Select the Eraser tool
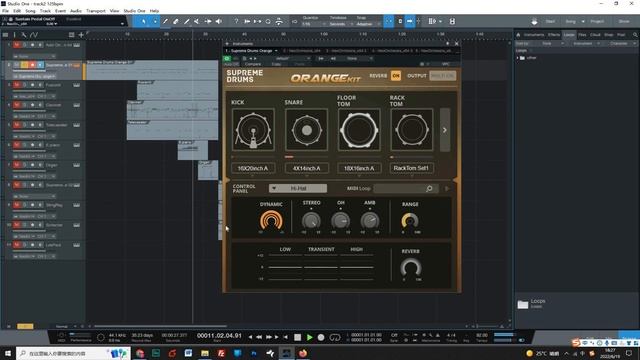Screen dimensions: 640x360 (x=176, y=21)
